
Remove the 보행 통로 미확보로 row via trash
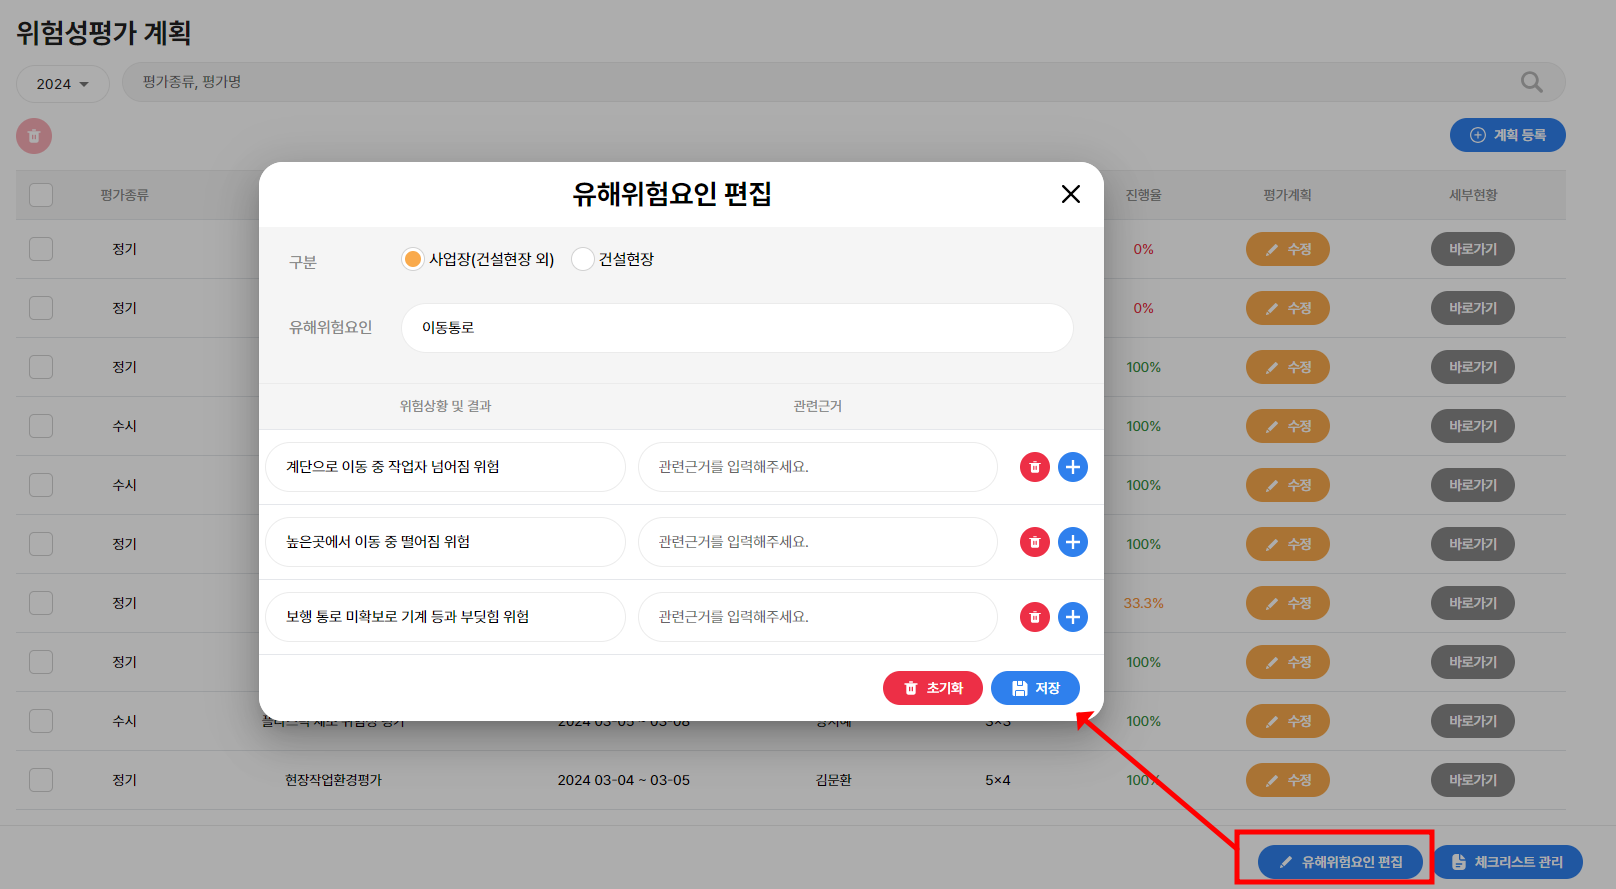click(1034, 617)
